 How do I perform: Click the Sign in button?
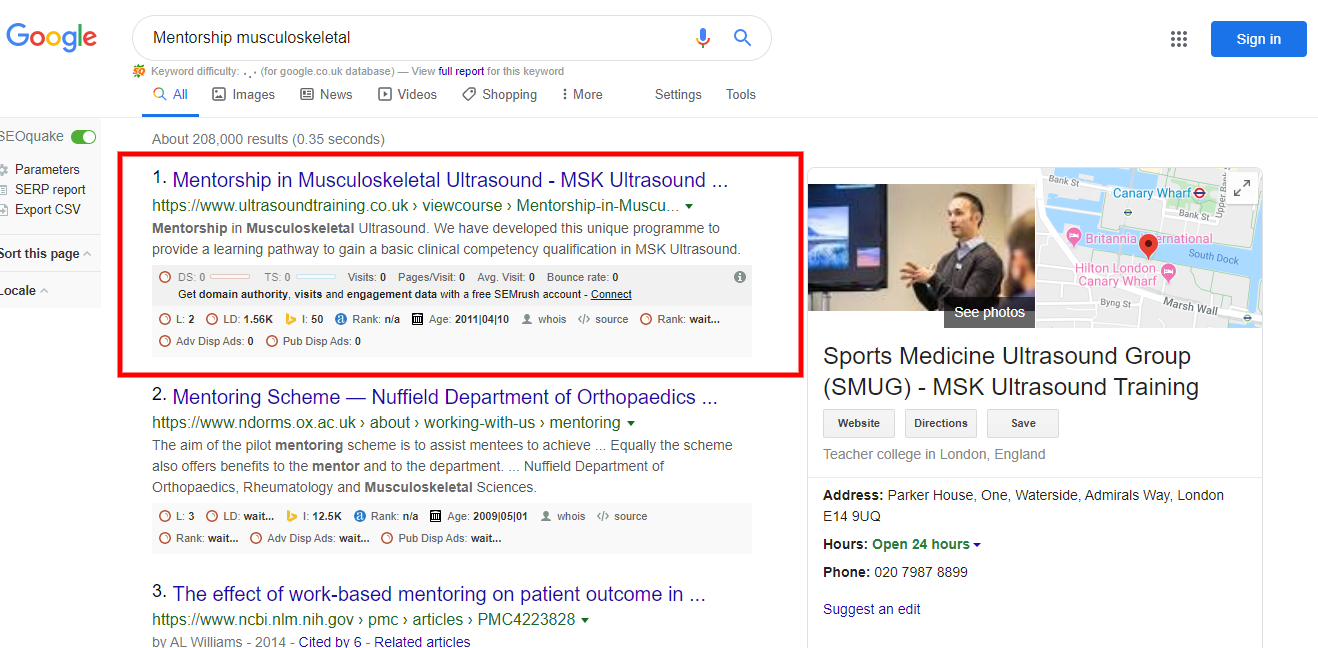click(x=1259, y=39)
